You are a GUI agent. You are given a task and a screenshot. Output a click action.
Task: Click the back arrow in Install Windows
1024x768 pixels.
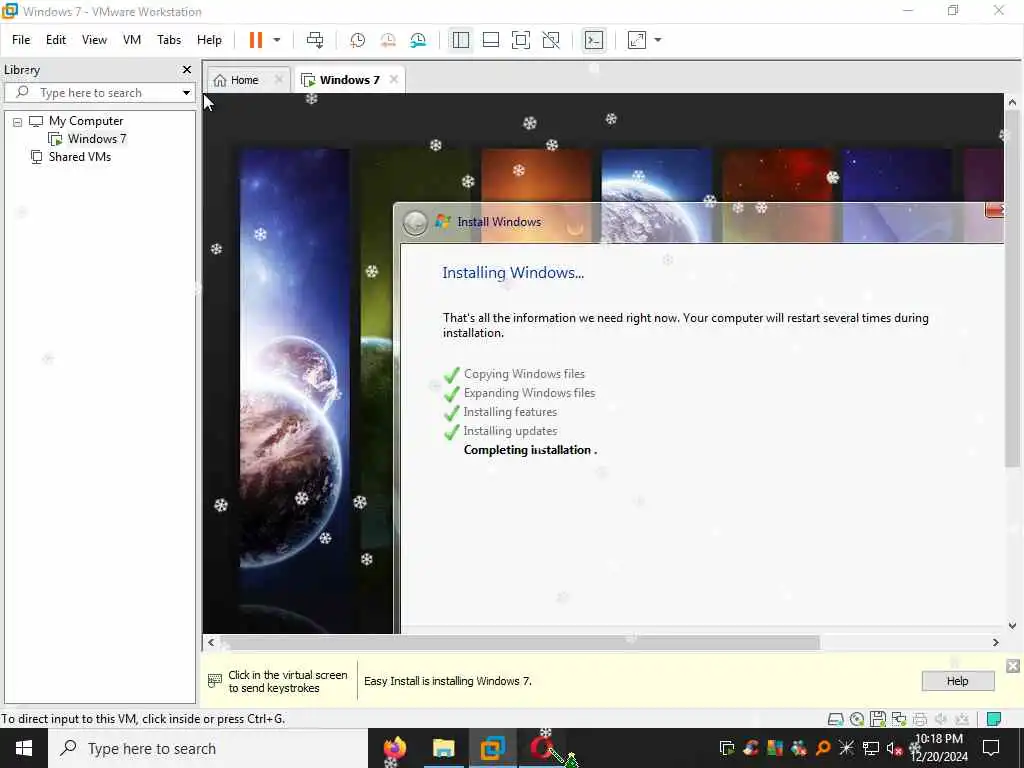click(x=415, y=223)
